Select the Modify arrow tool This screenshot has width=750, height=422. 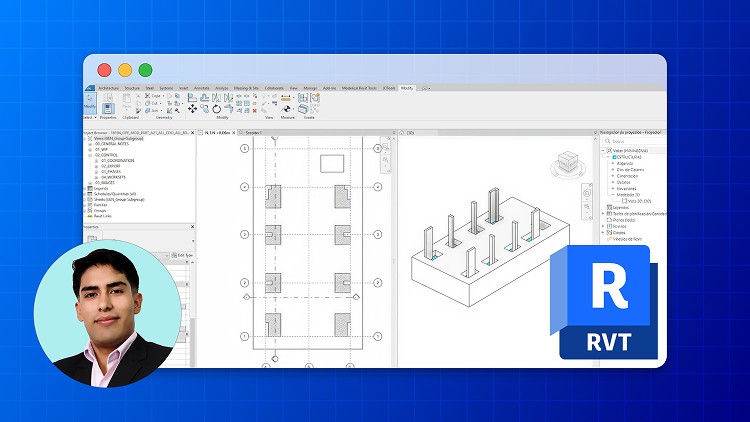click(x=89, y=101)
